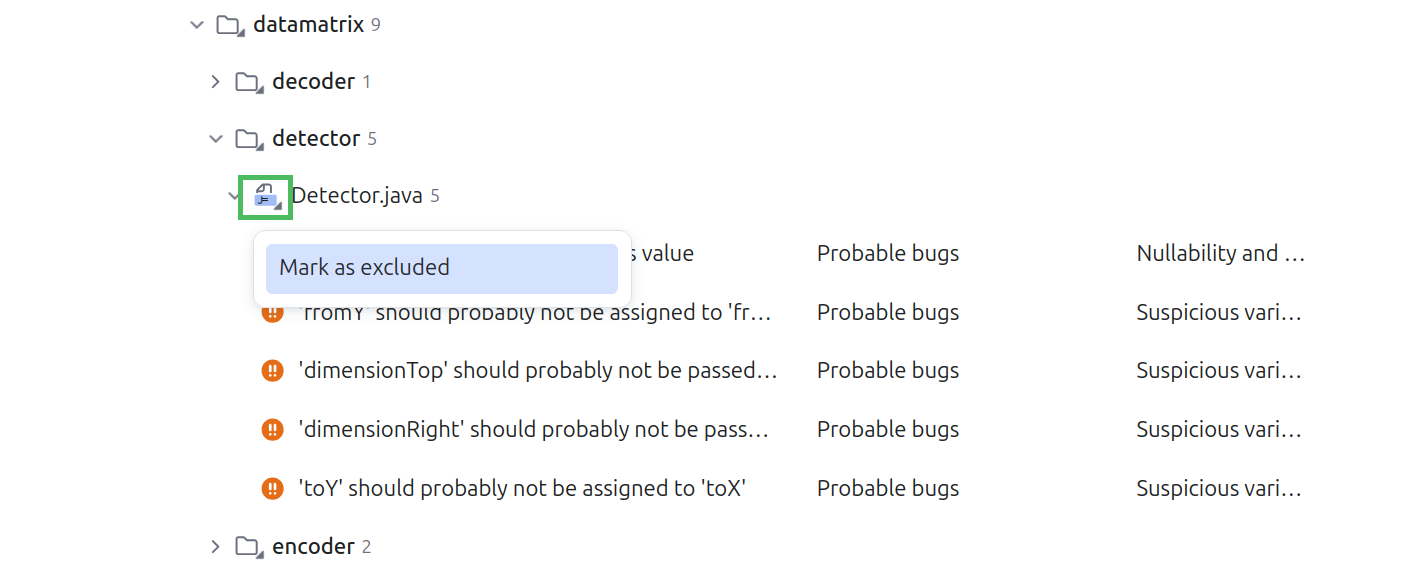Viewport: 1412px width, 570px height.
Task: Click warning icon beside 'dimensionRight' issue
Action: (x=272, y=430)
